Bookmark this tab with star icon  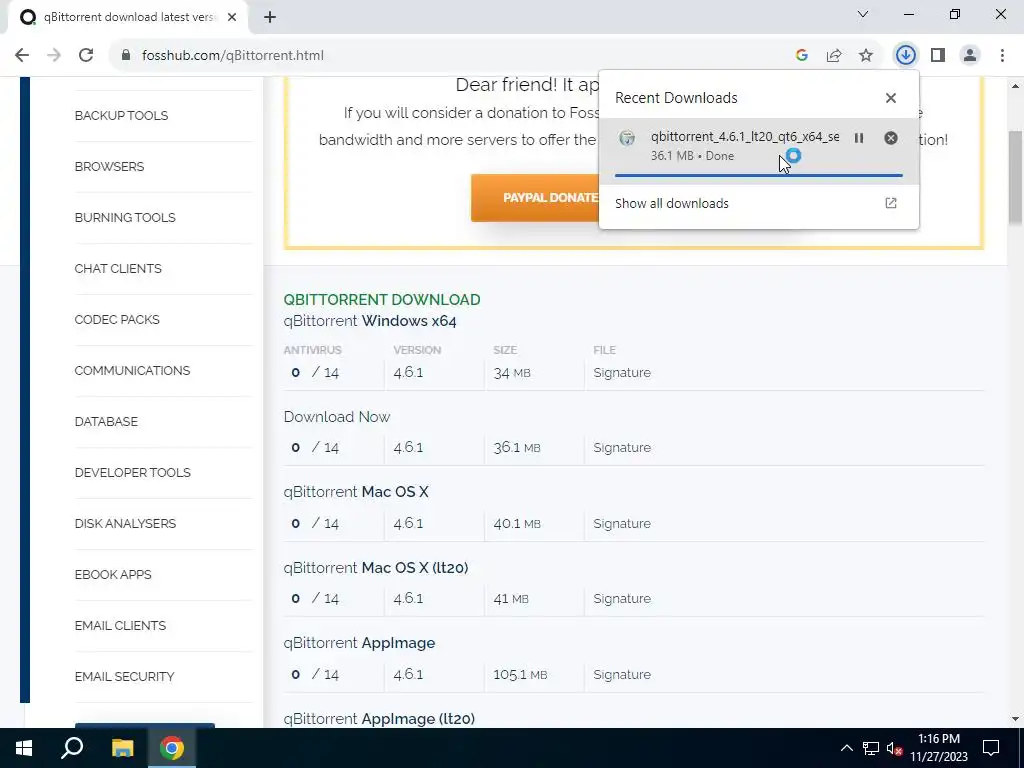pyautogui.click(x=866, y=56)
